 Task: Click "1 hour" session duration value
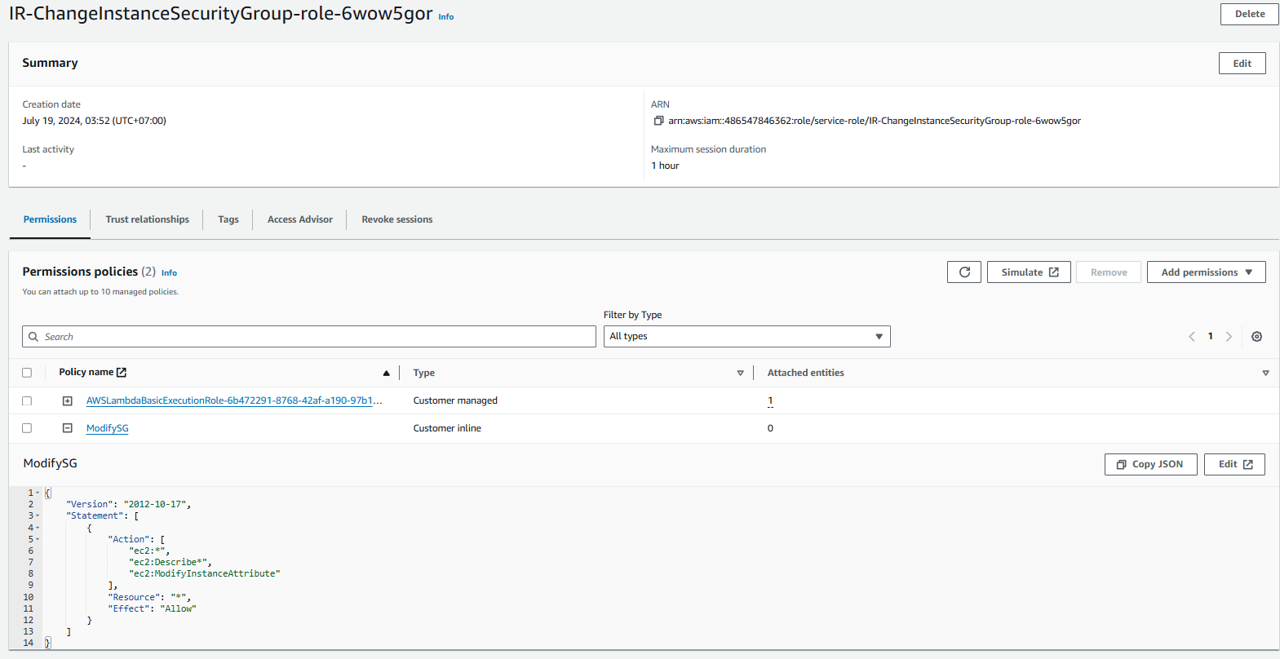(x=665, y=166)
